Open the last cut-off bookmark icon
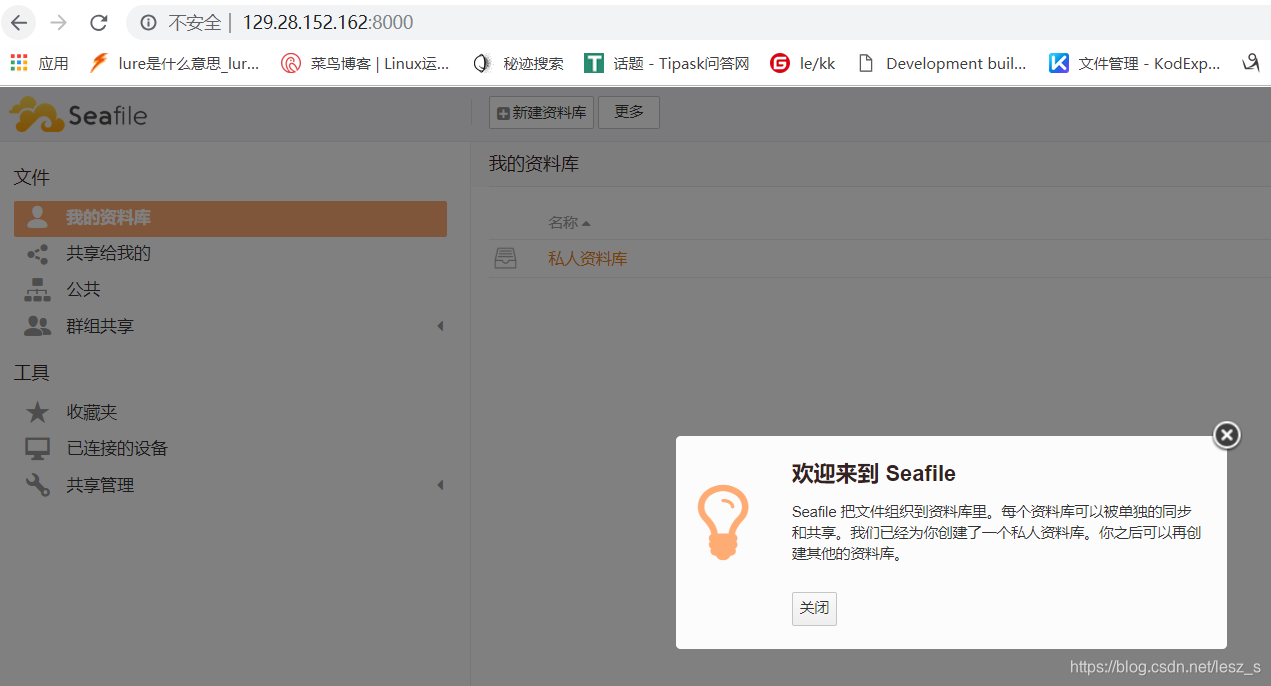 (1251, 63)
